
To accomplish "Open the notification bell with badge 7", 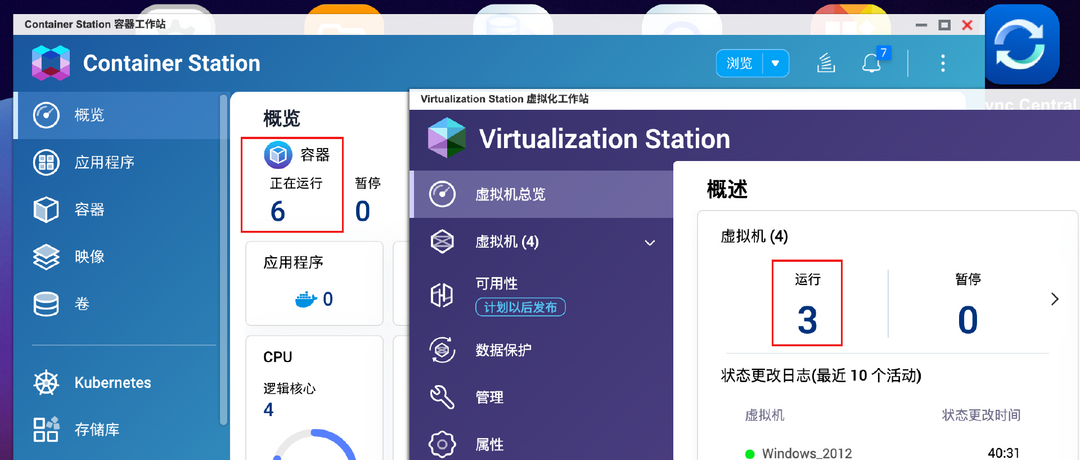I will point(871,63).
